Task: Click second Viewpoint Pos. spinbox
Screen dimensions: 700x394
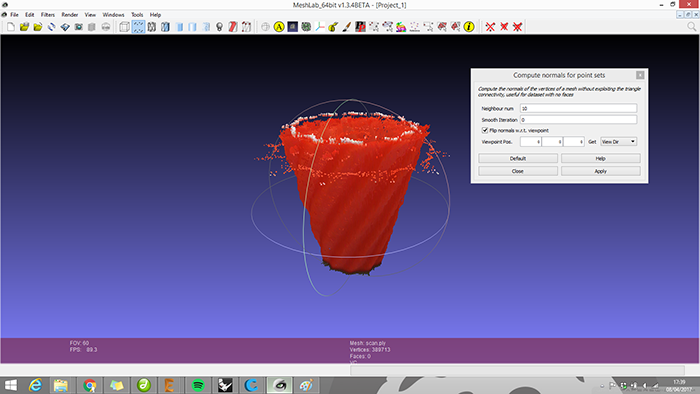Action: tap(552, 141)
